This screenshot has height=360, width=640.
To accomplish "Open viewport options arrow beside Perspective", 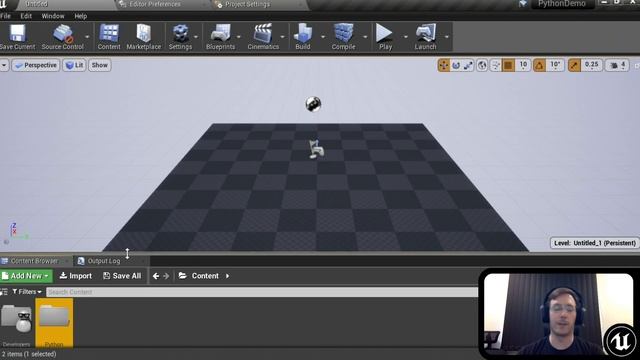I will [4, 65].
